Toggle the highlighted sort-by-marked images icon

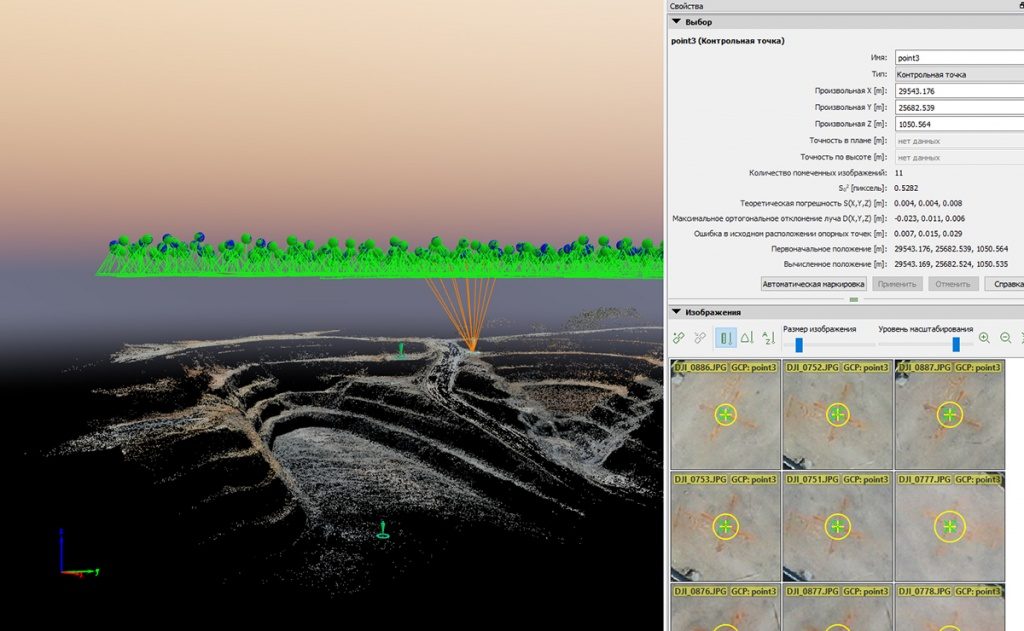[725, 338]
